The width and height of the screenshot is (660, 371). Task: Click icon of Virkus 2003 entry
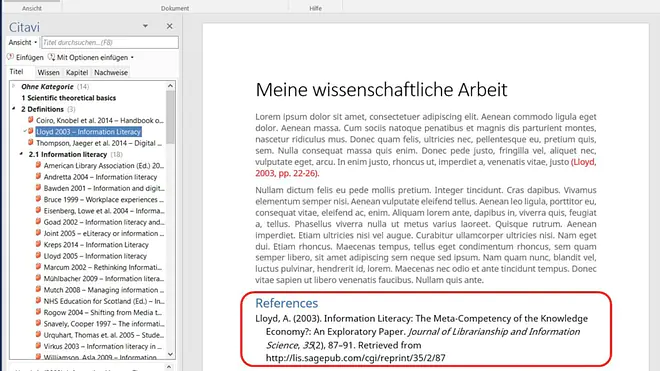click(38, 346)
